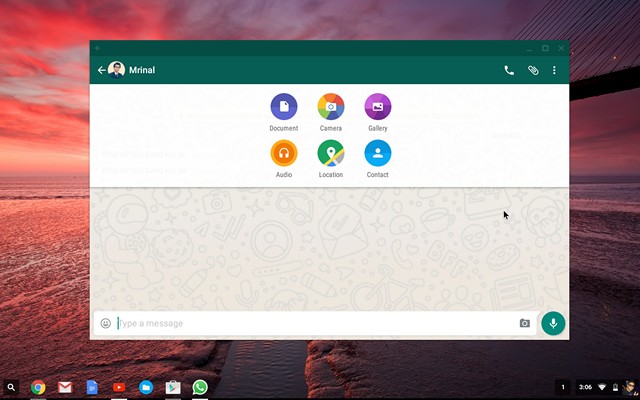Viewport: 640px width, 400px height.
Task: Open the notification counter showing 1
Action: [x=563, y=387]
